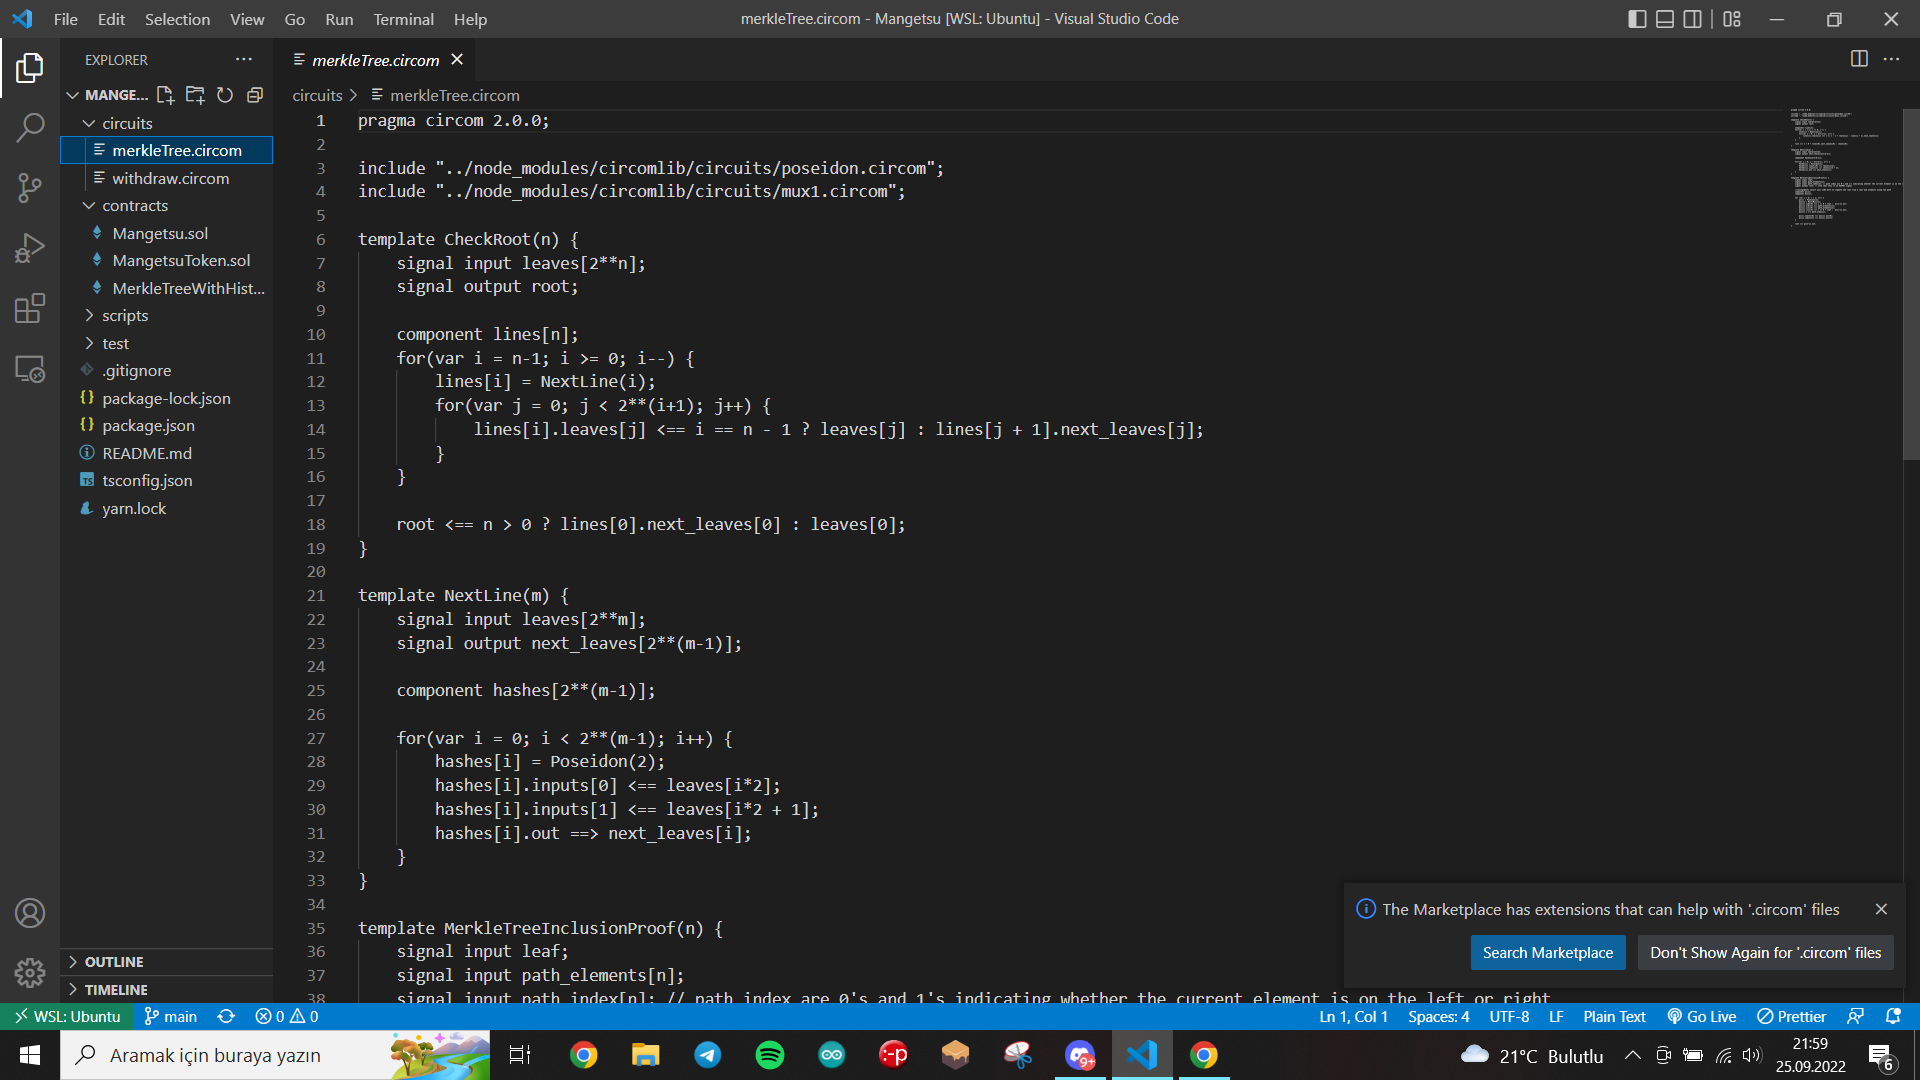Click the synchronize changes icon in status bar
Screen dimensions: 1920x1080
point(226,1016)
